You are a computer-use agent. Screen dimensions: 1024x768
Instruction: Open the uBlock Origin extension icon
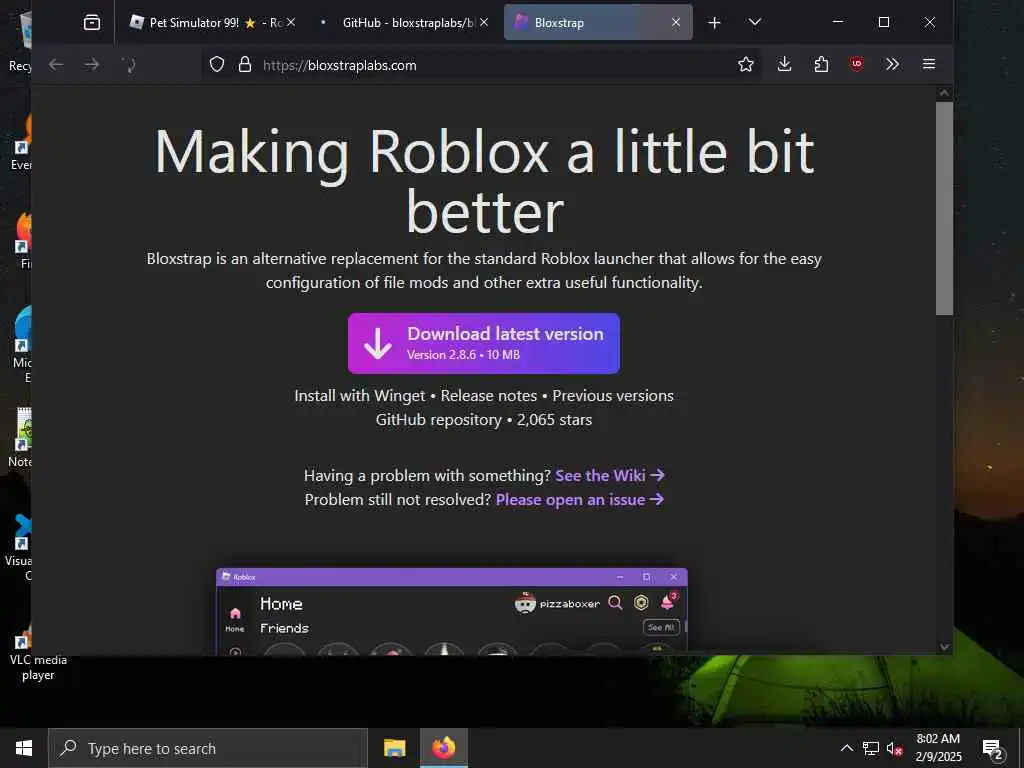click(857, 64)
